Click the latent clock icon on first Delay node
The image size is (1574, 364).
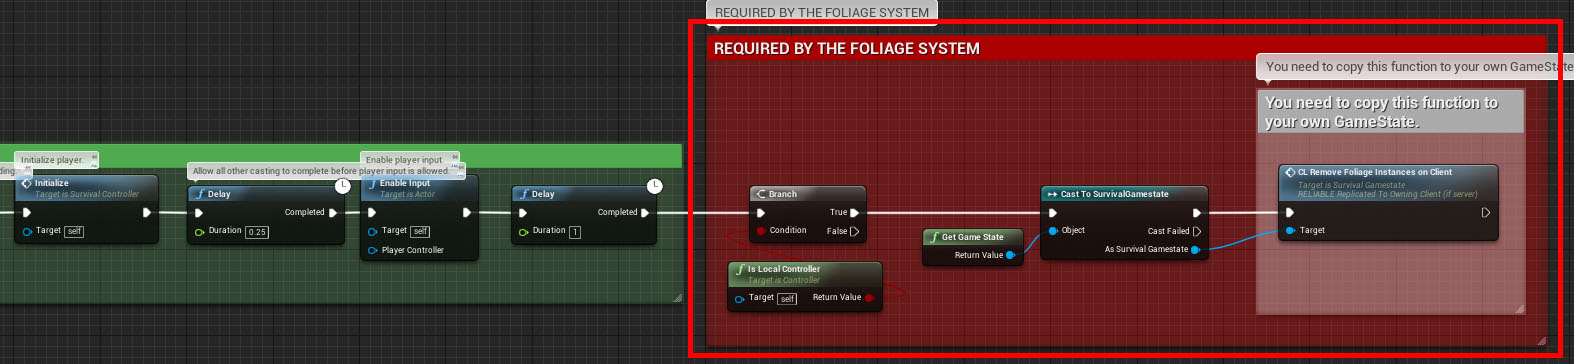343,186
